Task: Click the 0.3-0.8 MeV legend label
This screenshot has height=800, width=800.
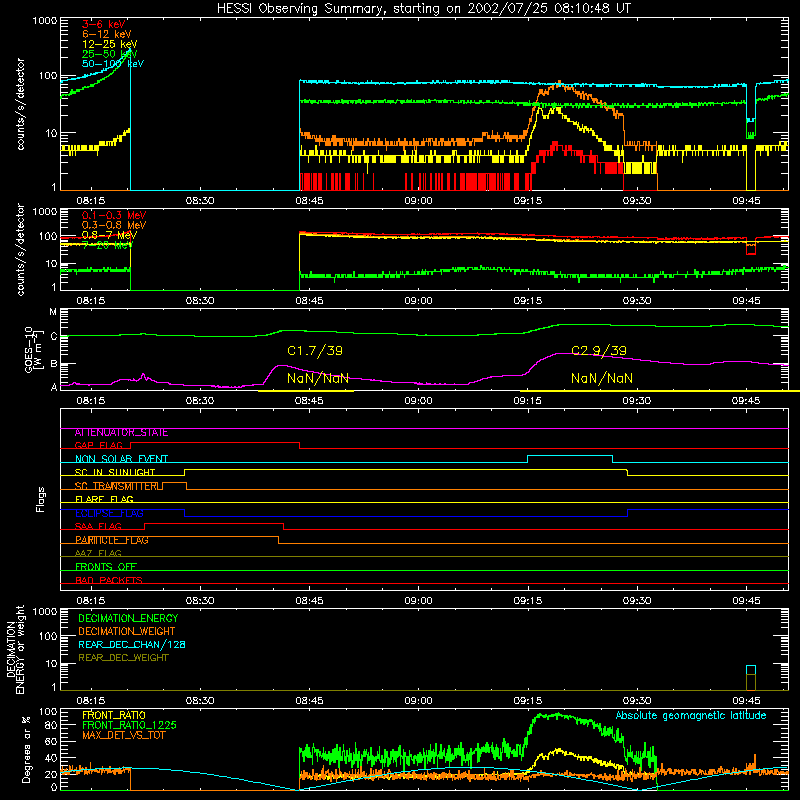Action: click(x=114, y=225)
